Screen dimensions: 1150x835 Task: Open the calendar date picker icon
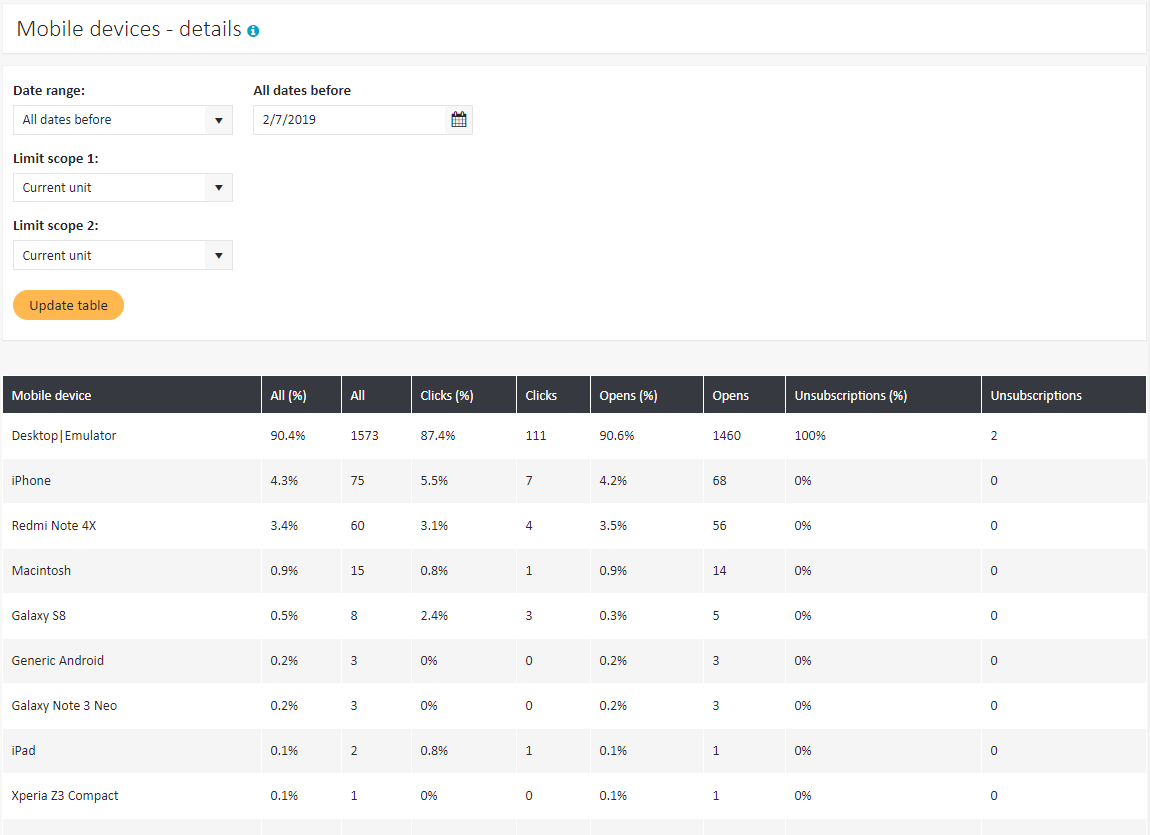459,120
